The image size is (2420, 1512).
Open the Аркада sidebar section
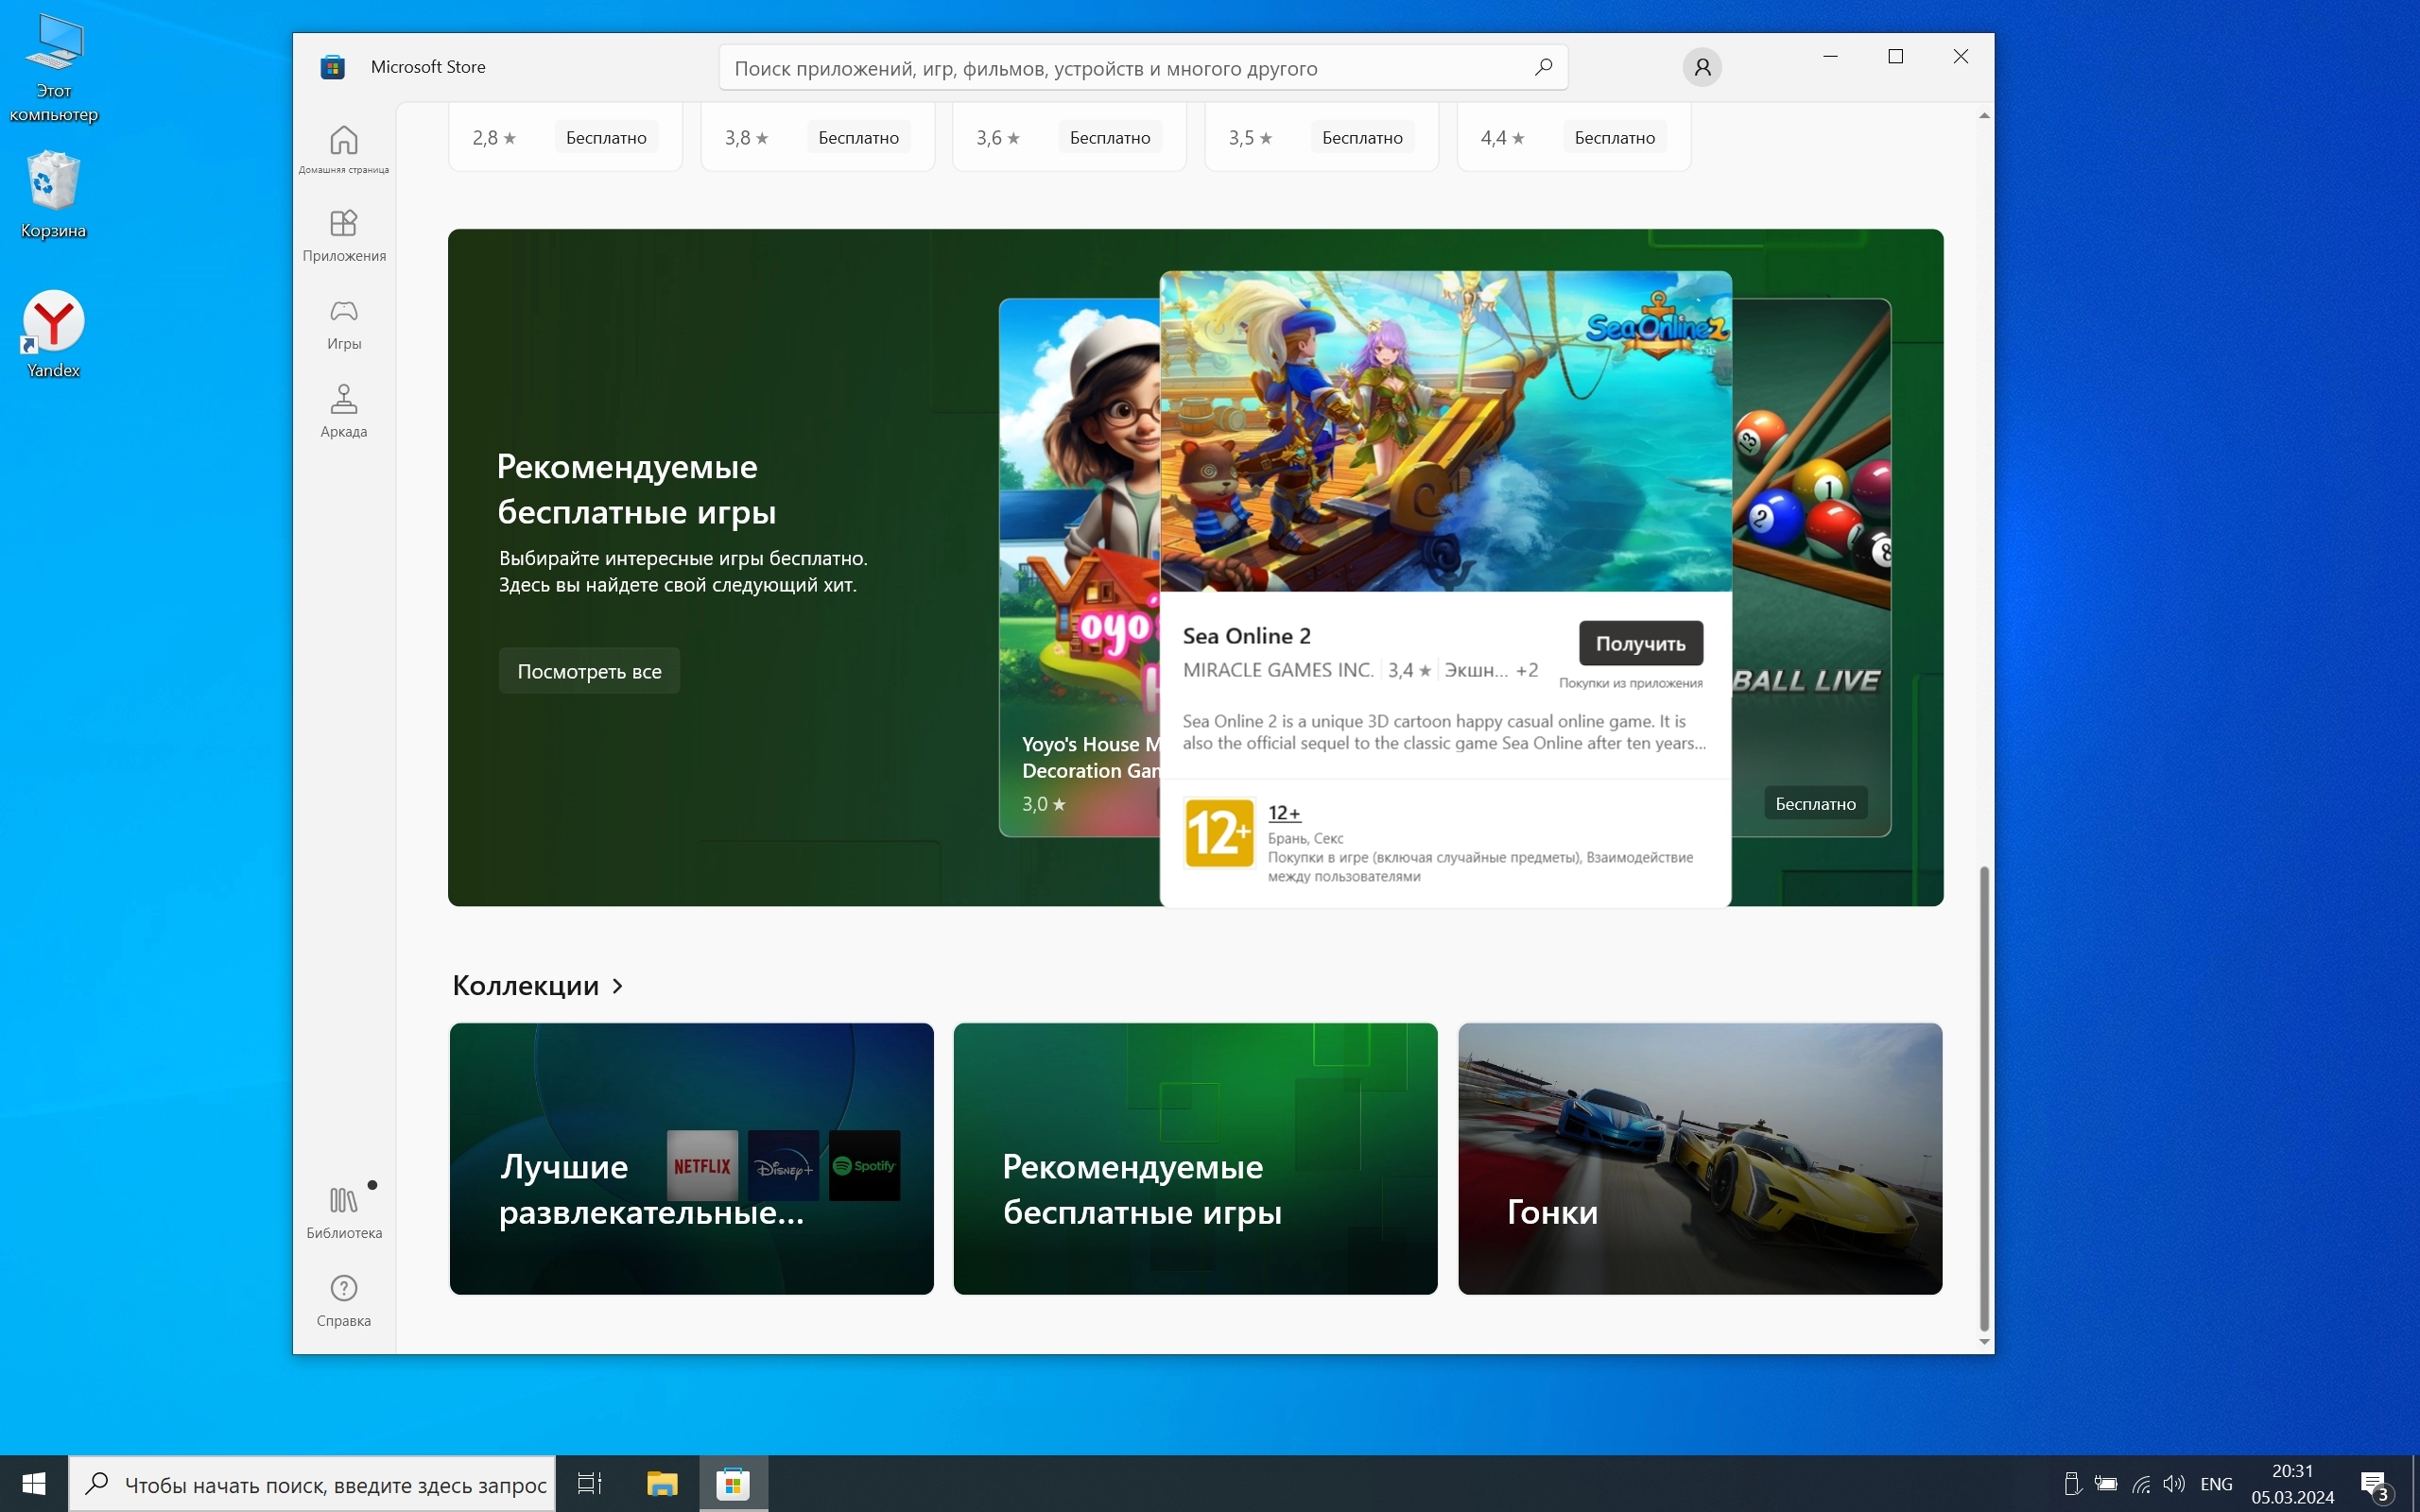343,411
